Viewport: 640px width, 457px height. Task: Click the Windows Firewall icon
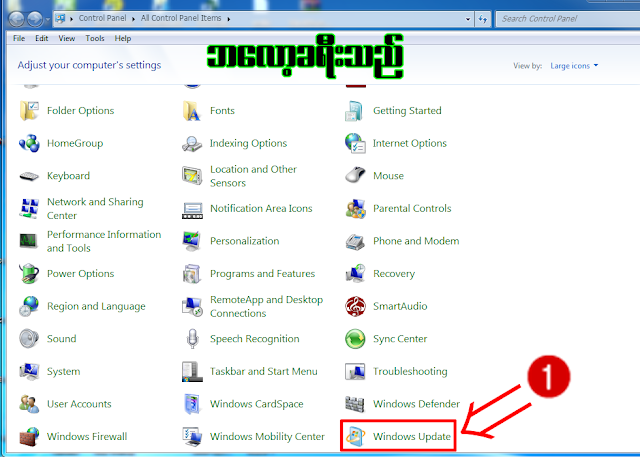coord(29,437)
